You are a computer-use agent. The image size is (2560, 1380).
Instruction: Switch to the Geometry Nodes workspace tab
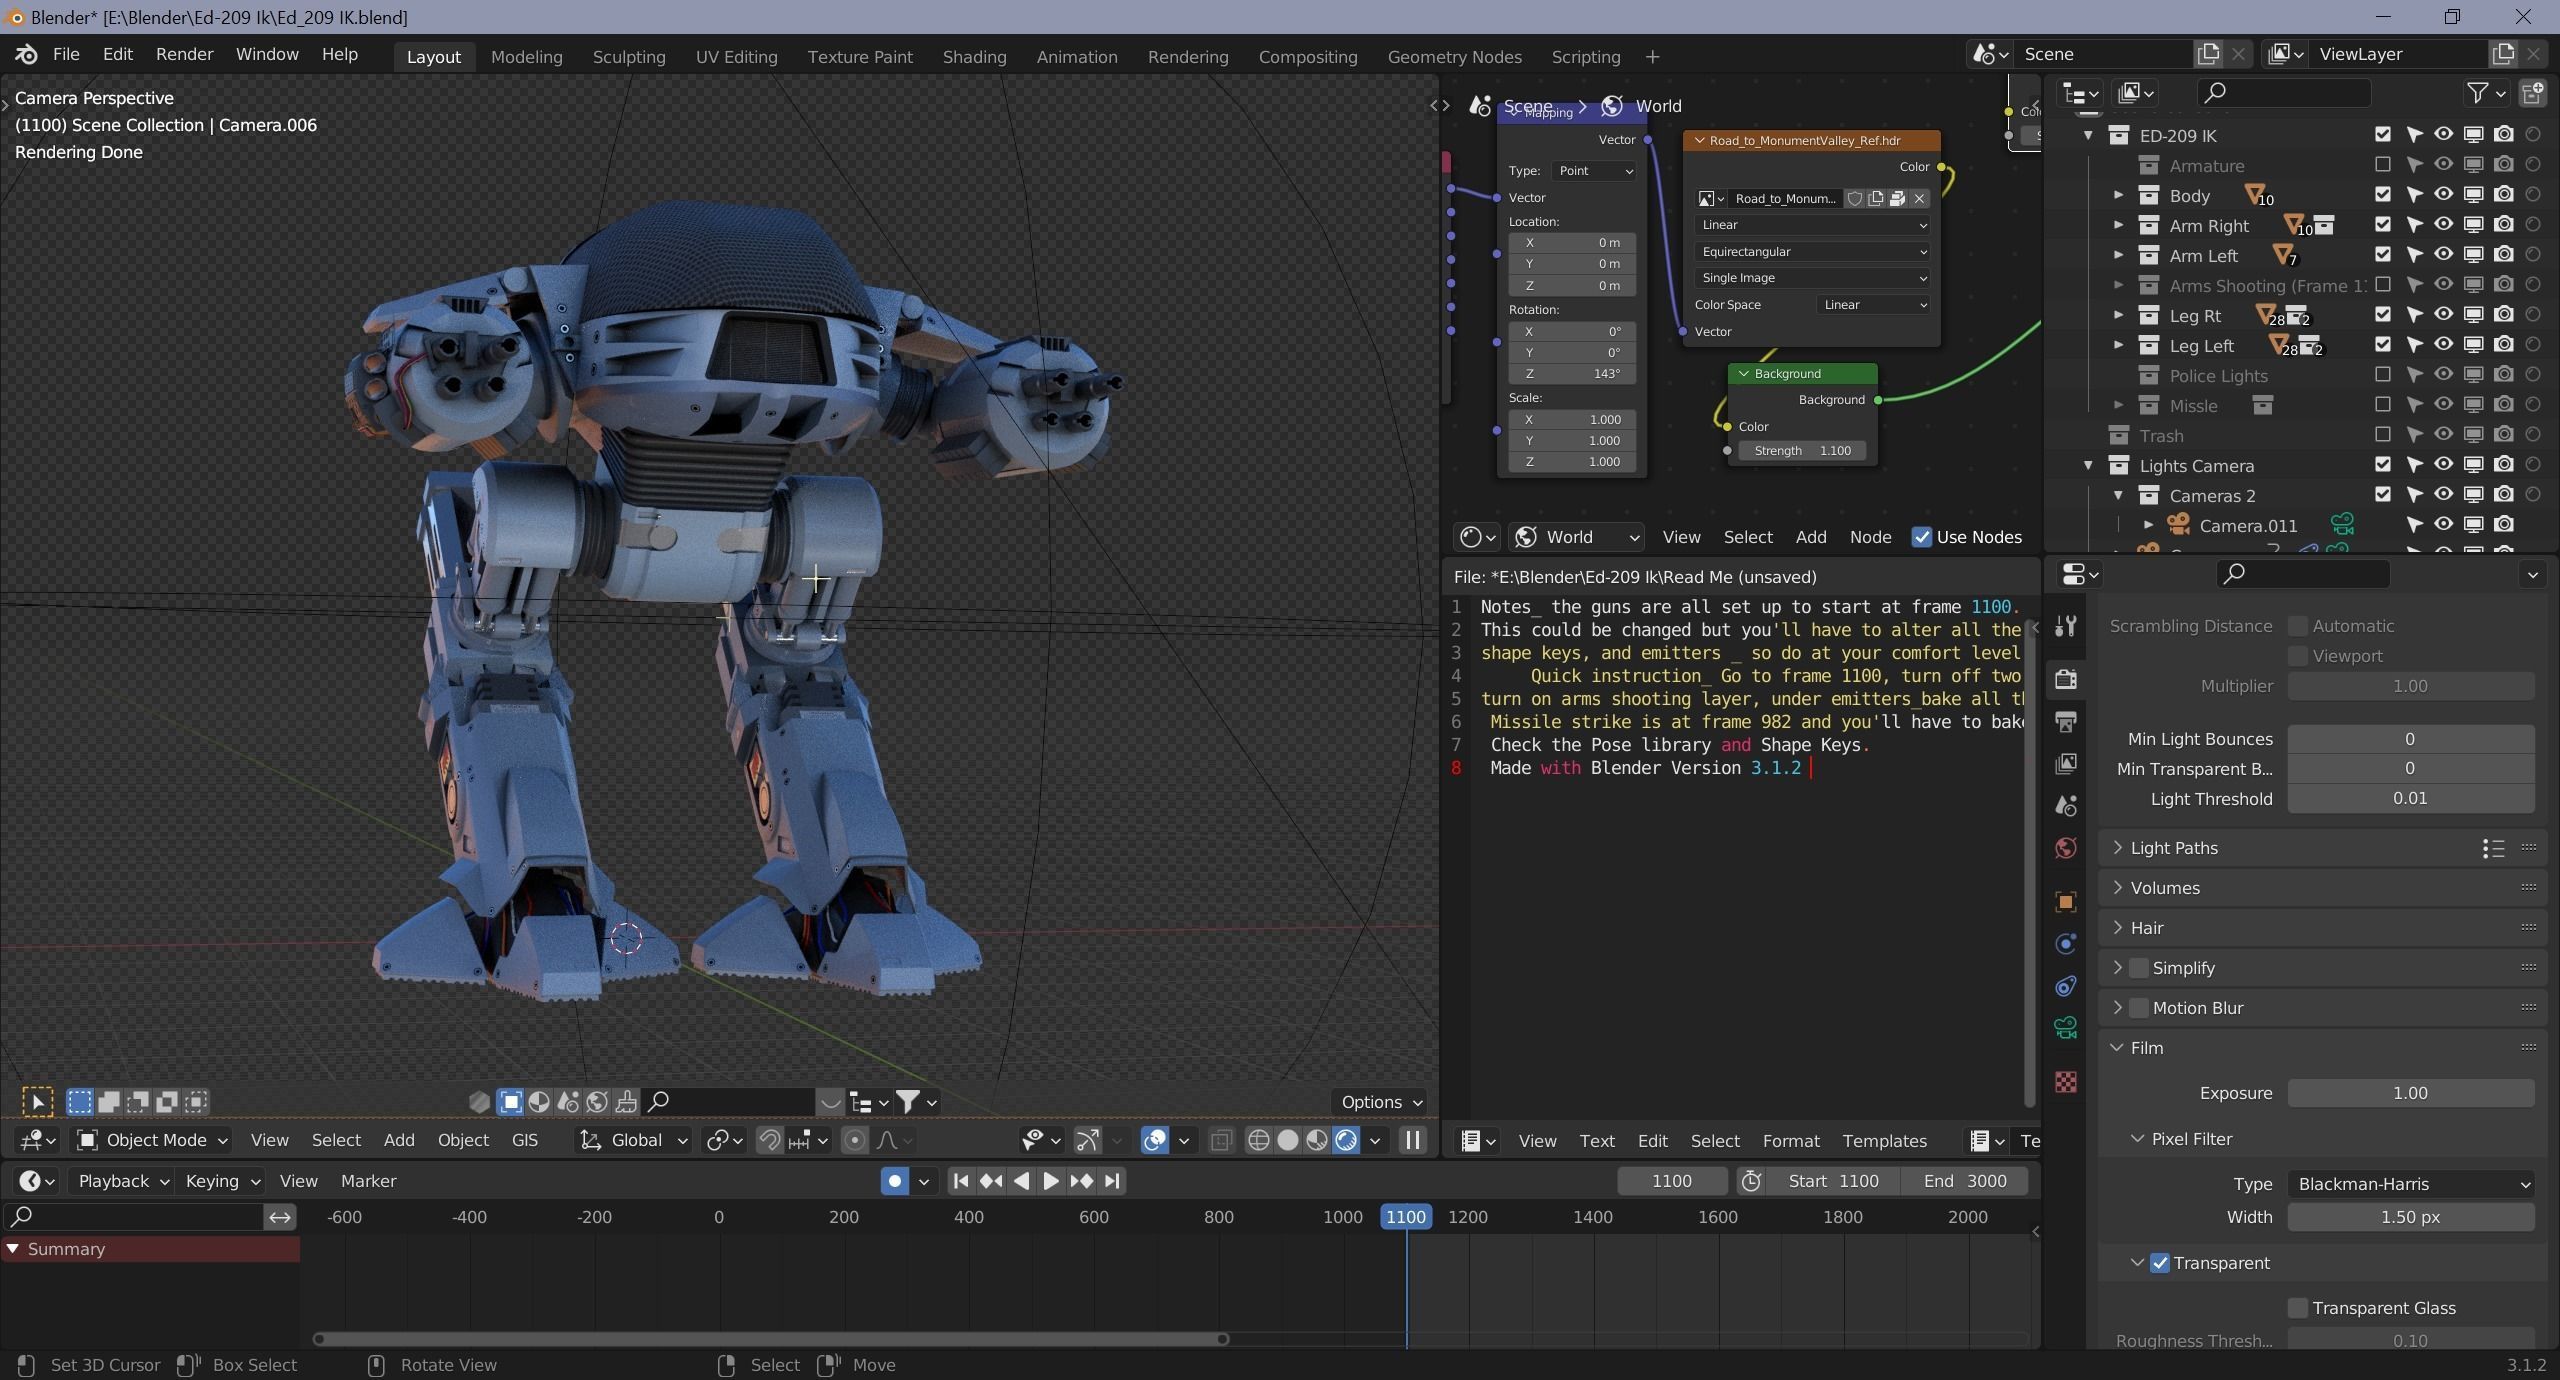click(x=1454, y=57)
